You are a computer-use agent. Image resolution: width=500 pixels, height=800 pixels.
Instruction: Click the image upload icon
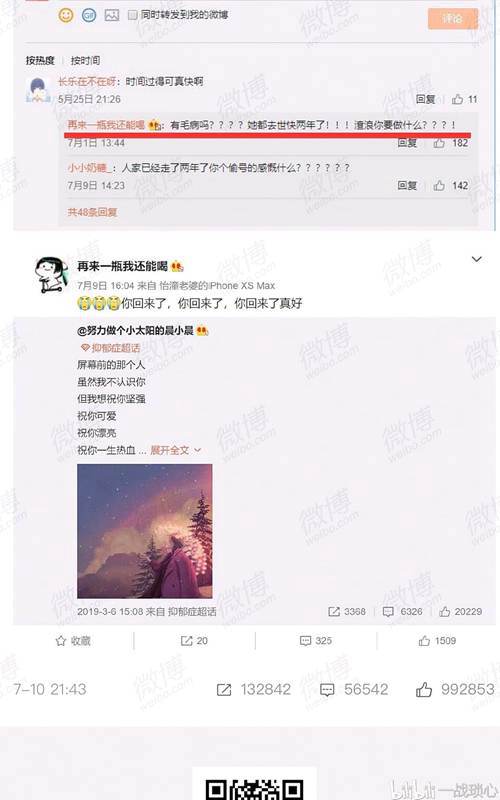click(112, 15)
